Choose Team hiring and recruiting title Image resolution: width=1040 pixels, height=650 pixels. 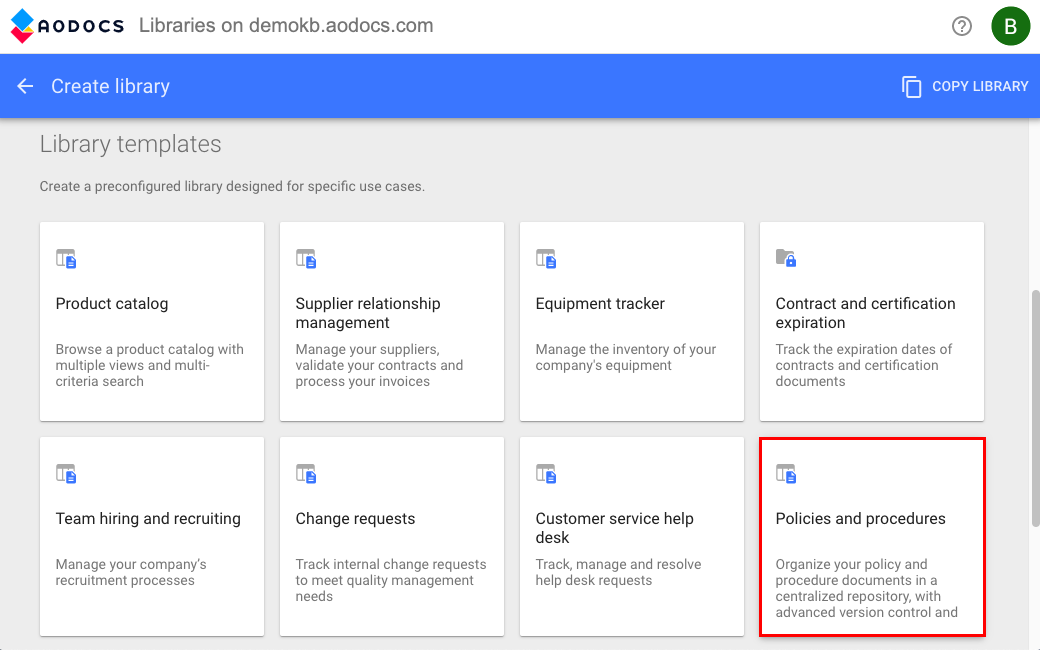(x=148, y=519)
